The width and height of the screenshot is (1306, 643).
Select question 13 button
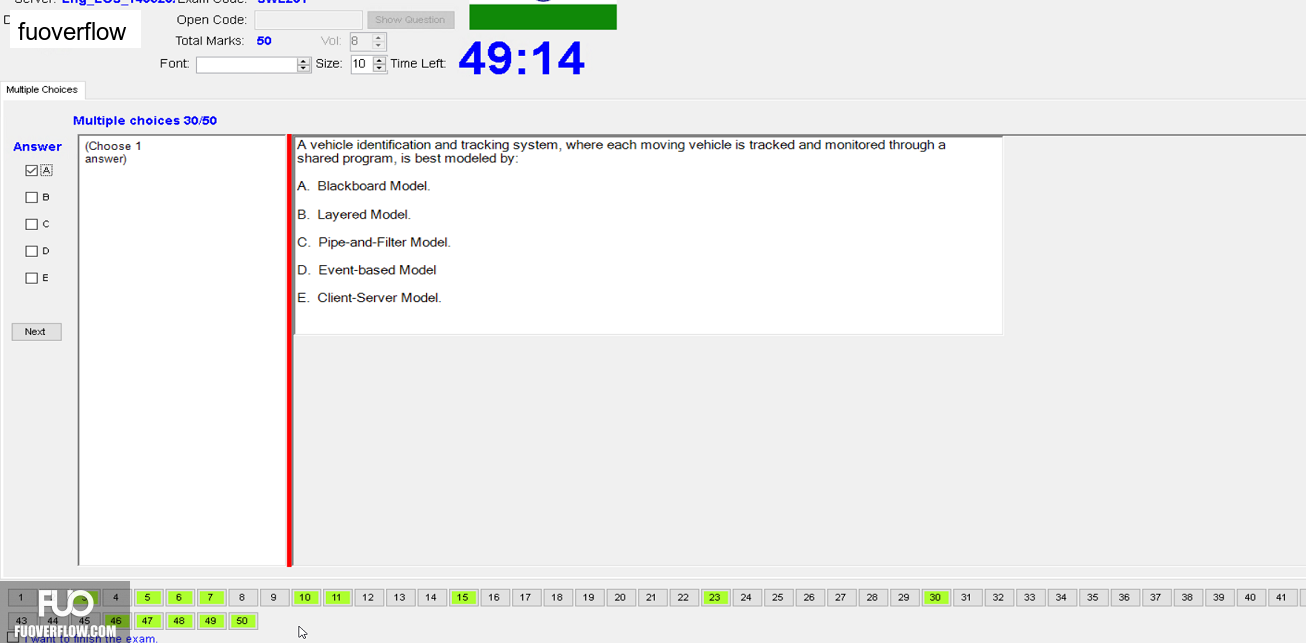point(399,598)
